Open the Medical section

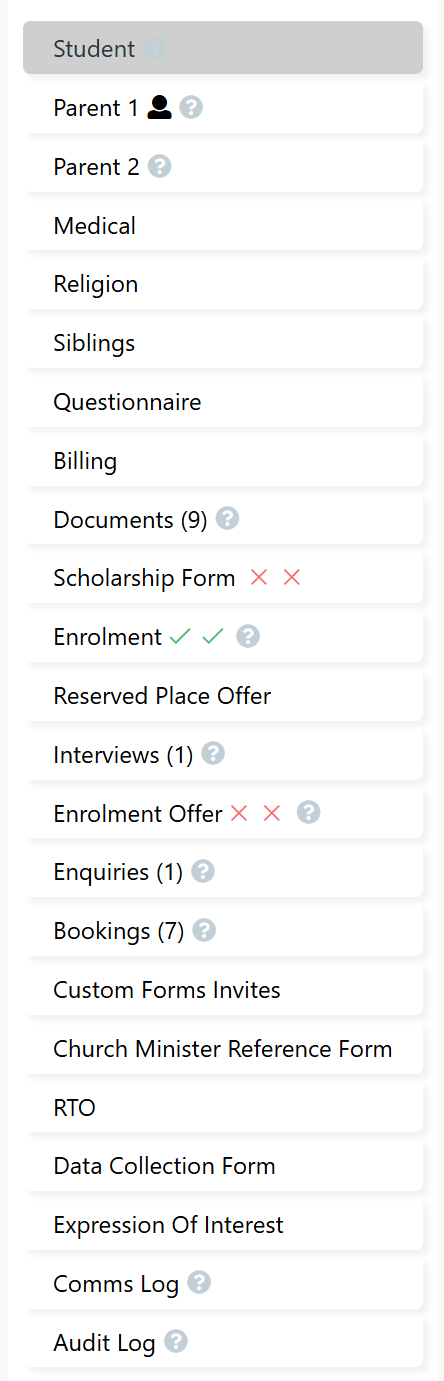[225, 226]
